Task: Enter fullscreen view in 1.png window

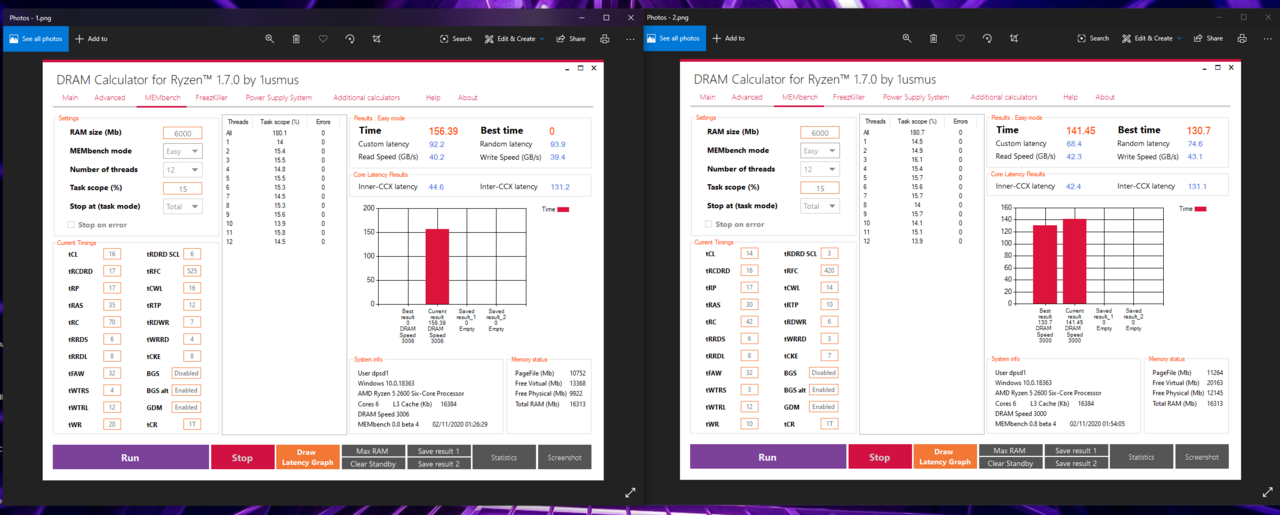Action: (630, 493)
